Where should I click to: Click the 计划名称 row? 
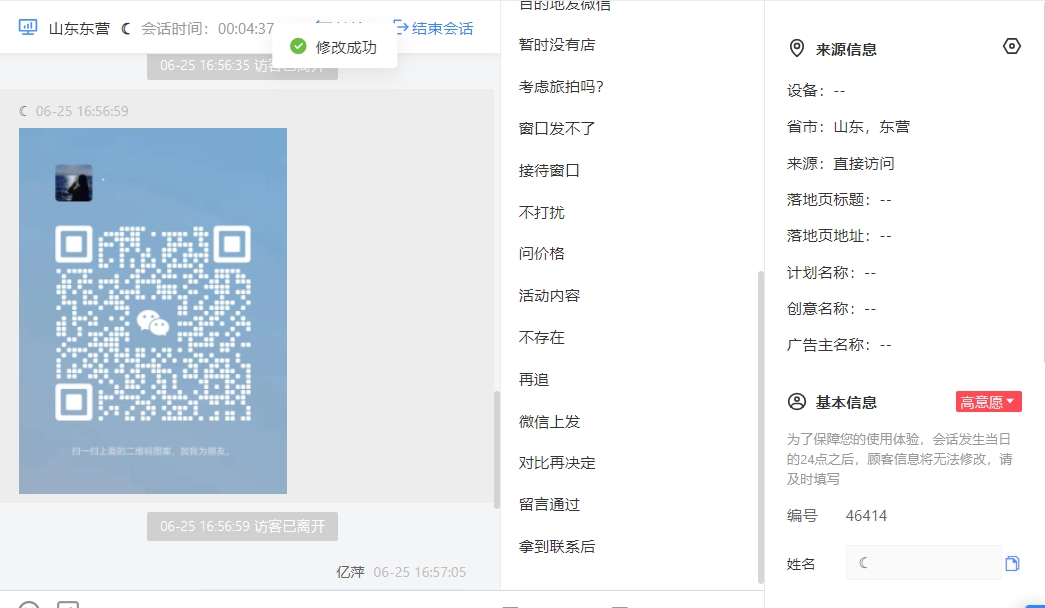click(831, 273)
